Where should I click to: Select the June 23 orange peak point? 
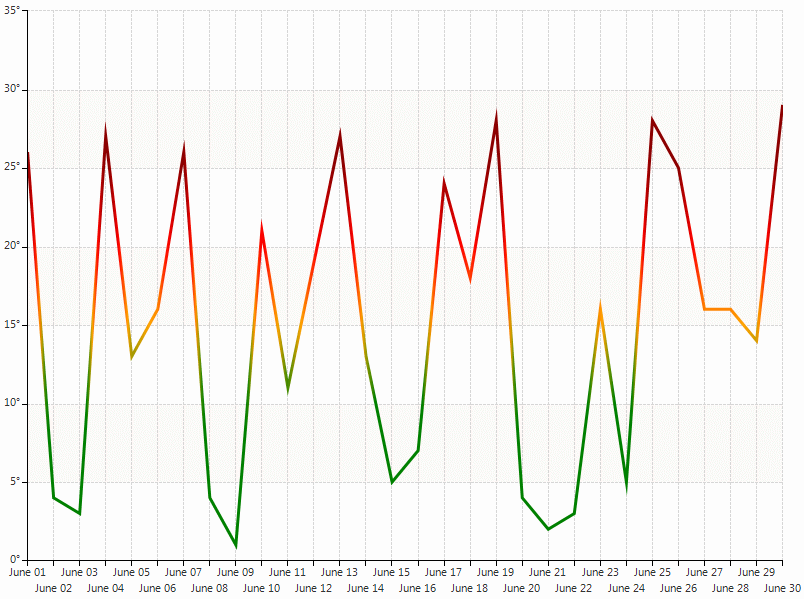600,309
